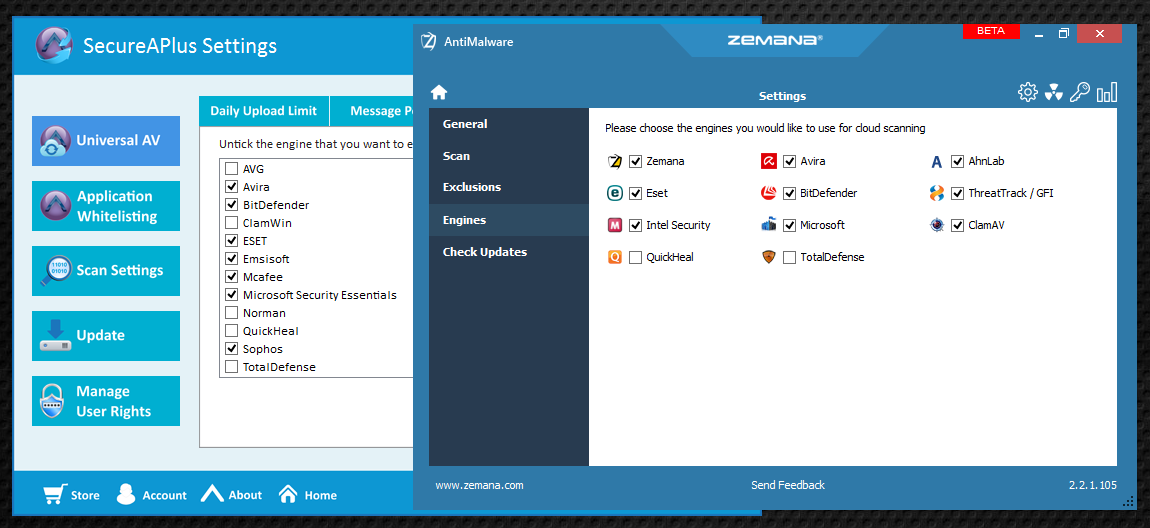This screenshot has width=1150, height=528.
Task: Click the TotalDefense shield icon in Zemana
Action: 769,257
